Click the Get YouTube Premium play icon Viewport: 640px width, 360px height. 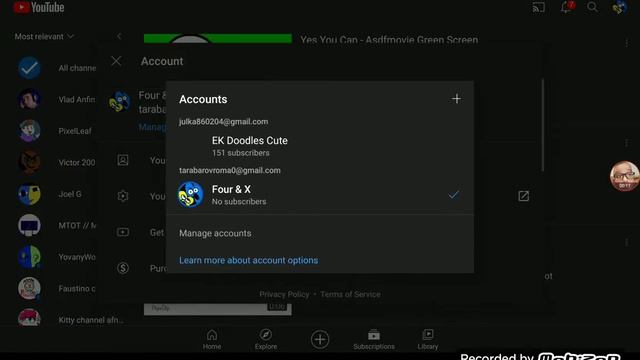123,232
